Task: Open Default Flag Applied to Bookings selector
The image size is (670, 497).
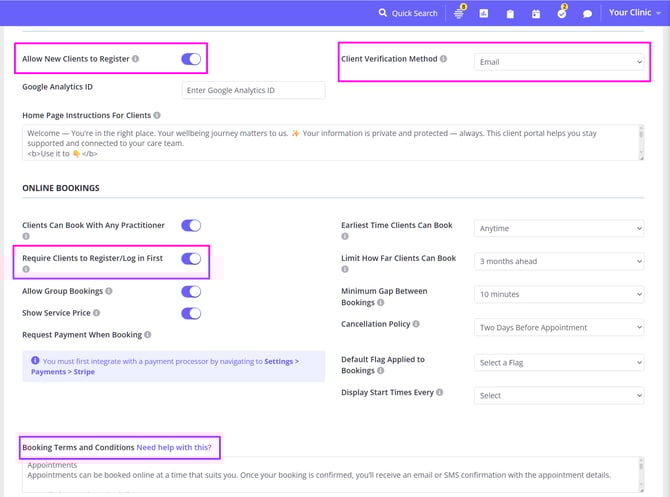Action: click(x=558, y=362)
